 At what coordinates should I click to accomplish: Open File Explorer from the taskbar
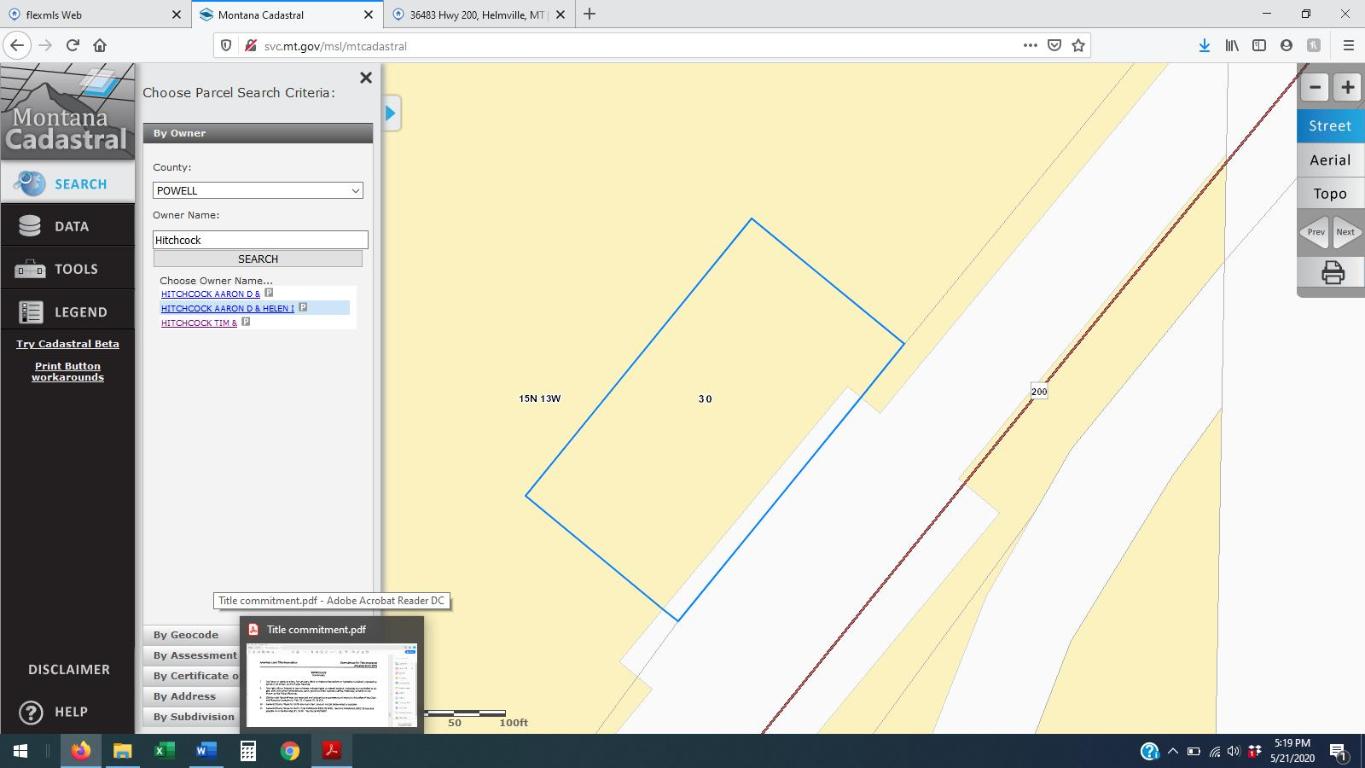click(x=122, y=751)
